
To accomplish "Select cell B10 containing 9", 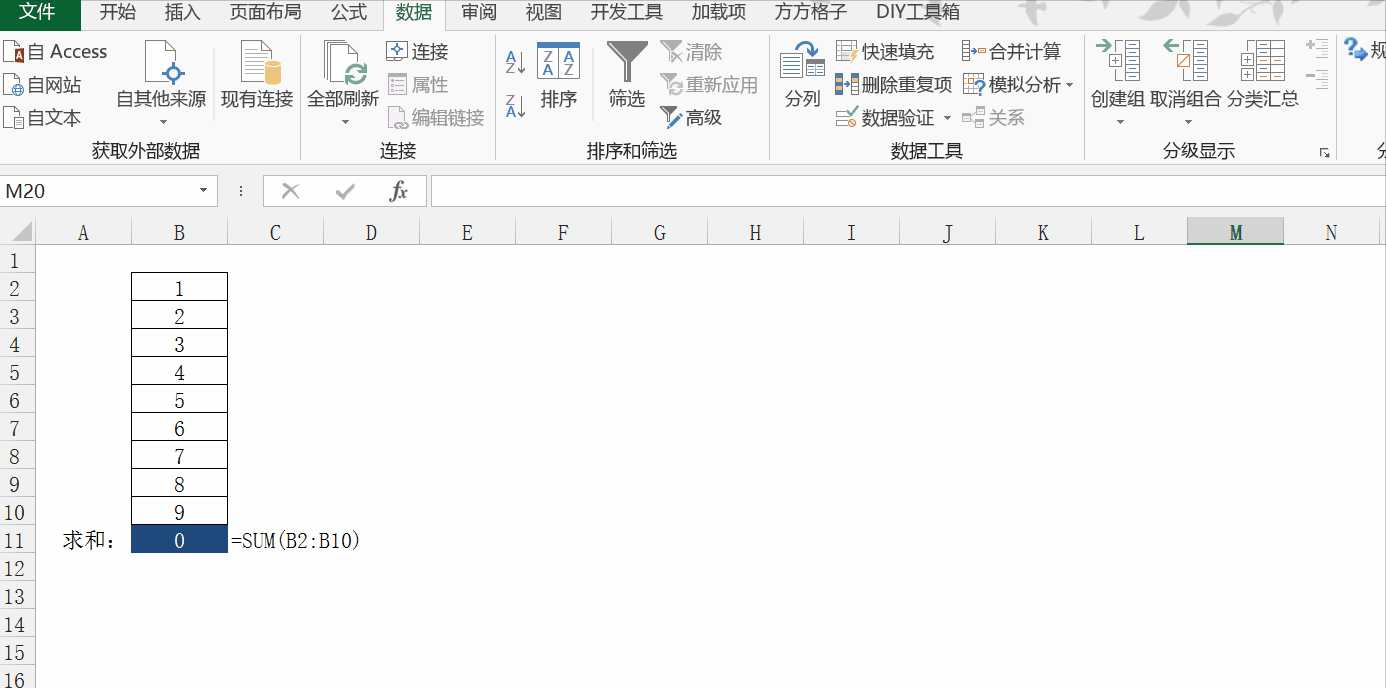I will pos(179,512).
